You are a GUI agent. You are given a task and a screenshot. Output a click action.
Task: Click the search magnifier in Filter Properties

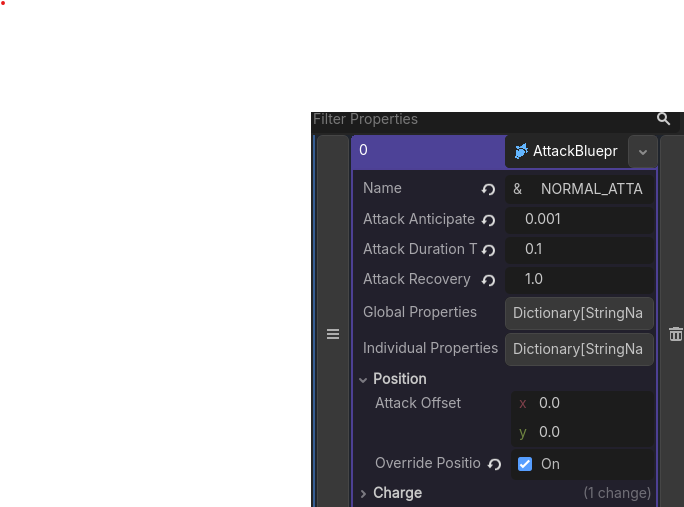pos(663,119)
